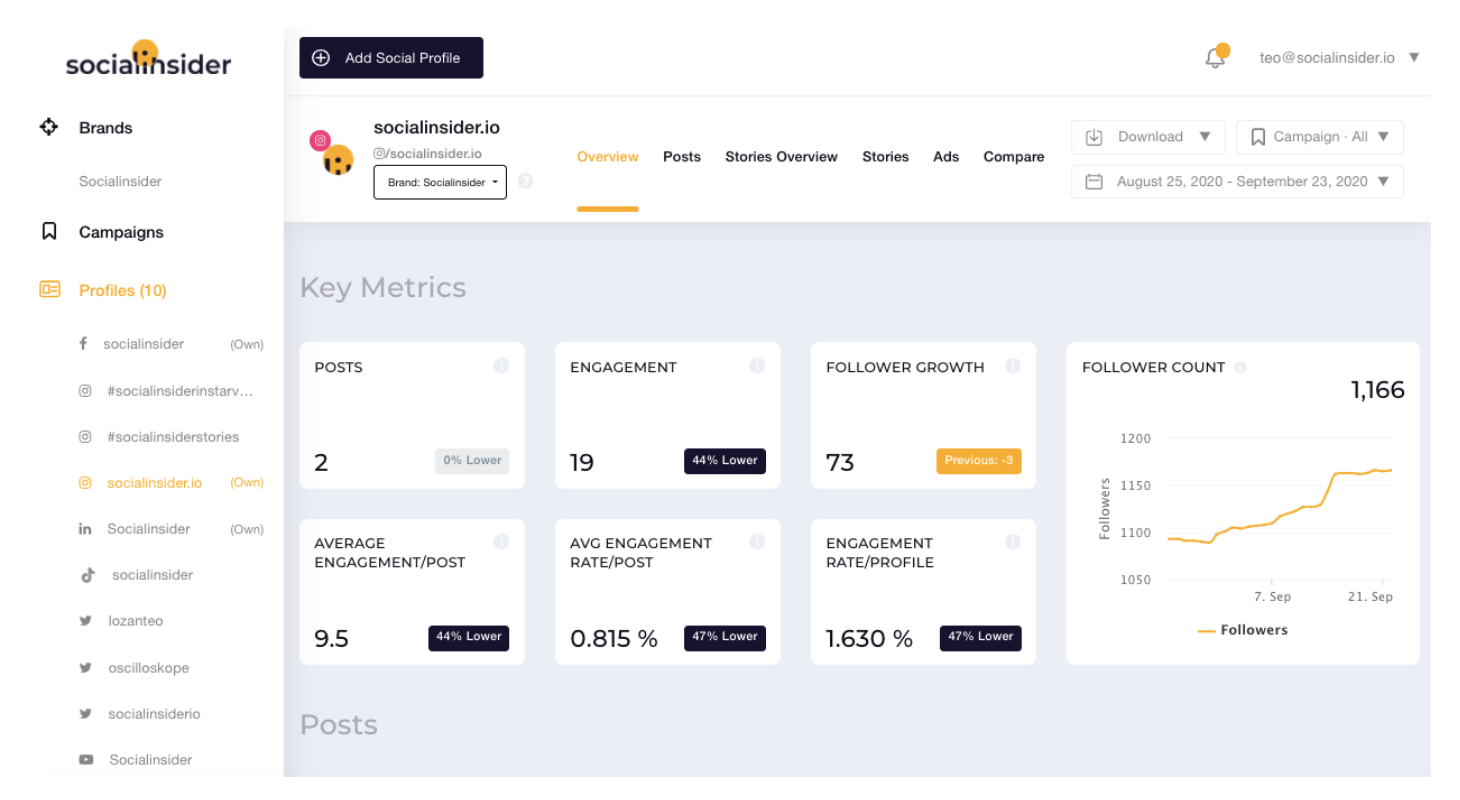Open the Brands section
Screen dimensions: 1460x800
click(106, 128)
